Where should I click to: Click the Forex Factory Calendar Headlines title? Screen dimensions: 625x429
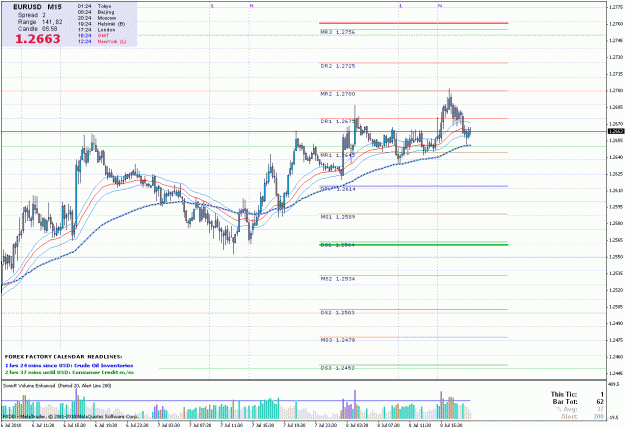tap(63, 357)
